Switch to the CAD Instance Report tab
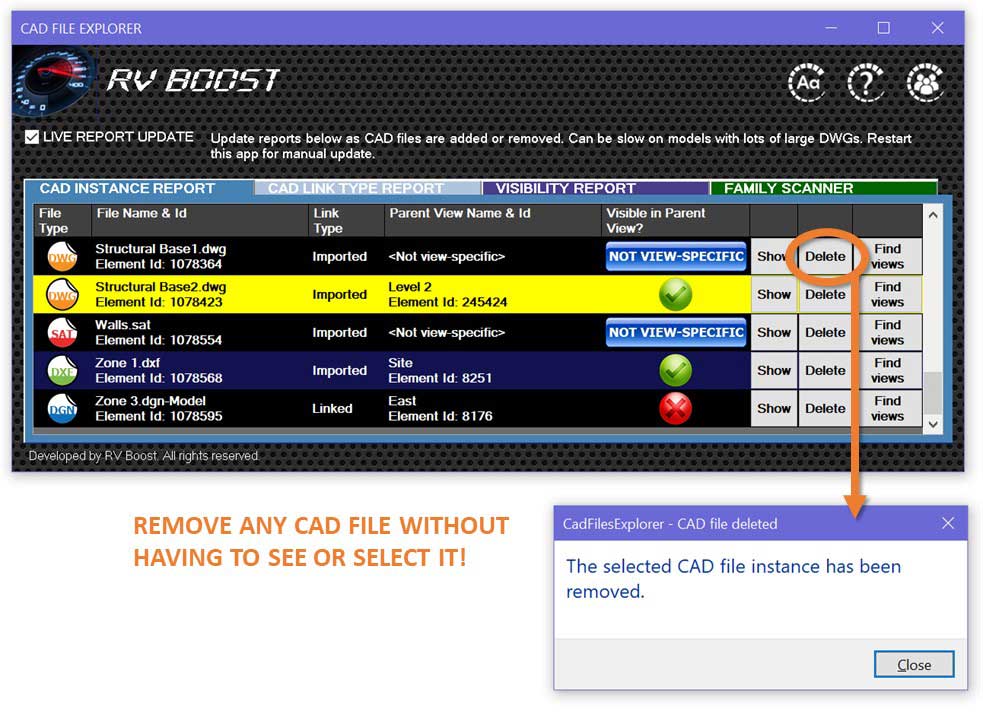 [139, 188]
